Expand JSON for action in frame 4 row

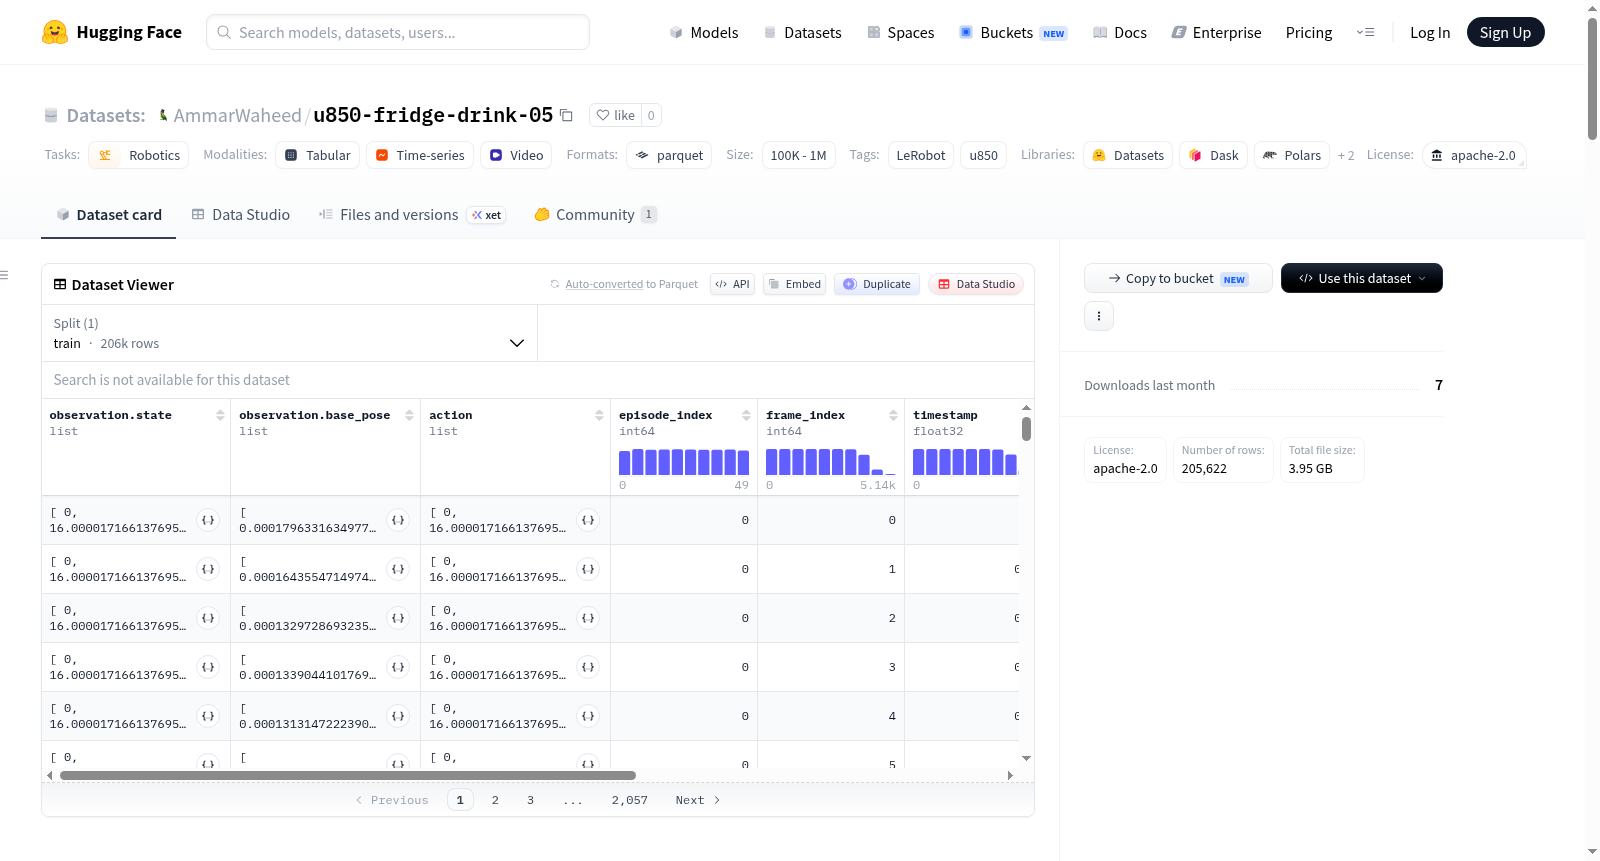pyautogui.click(x=588, y=716)
